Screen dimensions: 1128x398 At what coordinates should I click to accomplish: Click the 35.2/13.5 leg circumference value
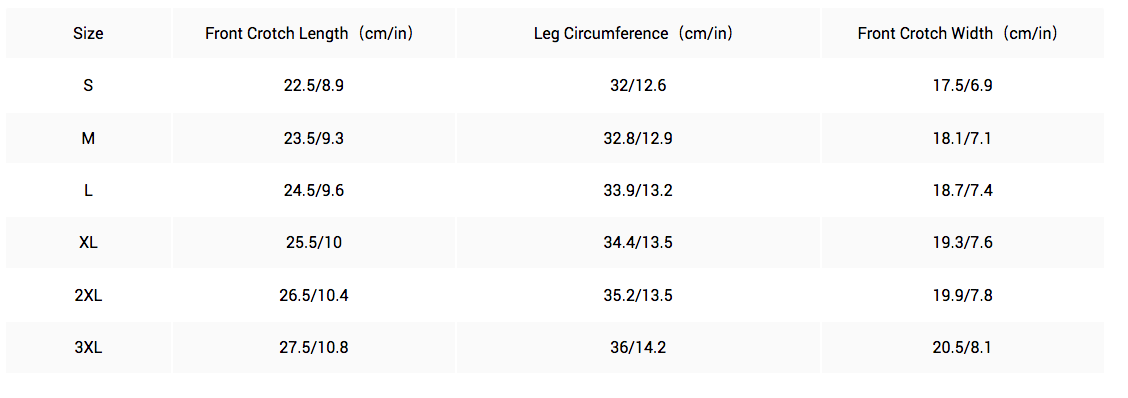click(x=638, y=295)
